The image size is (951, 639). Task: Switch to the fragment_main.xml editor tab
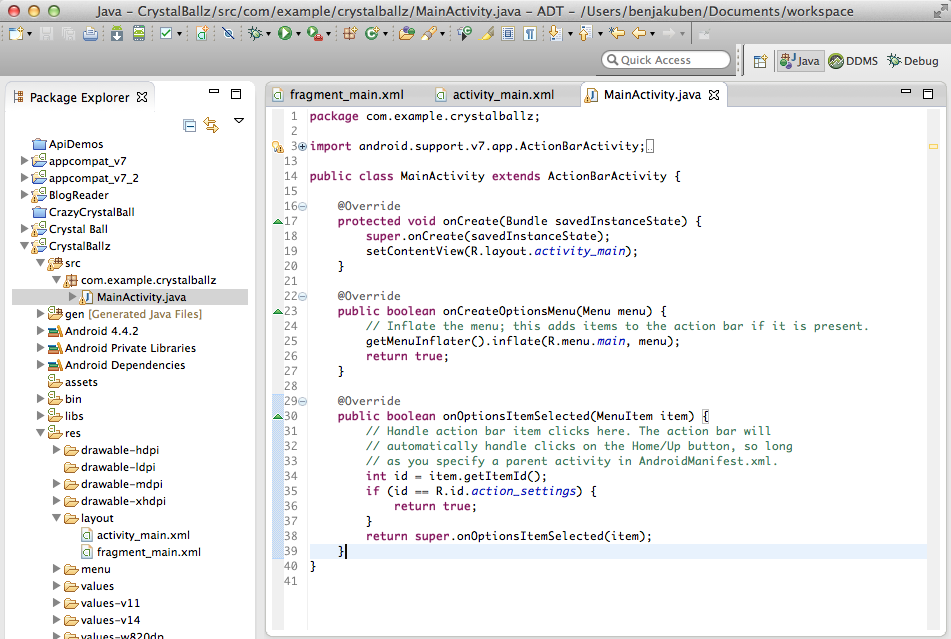tap(346, 95)
